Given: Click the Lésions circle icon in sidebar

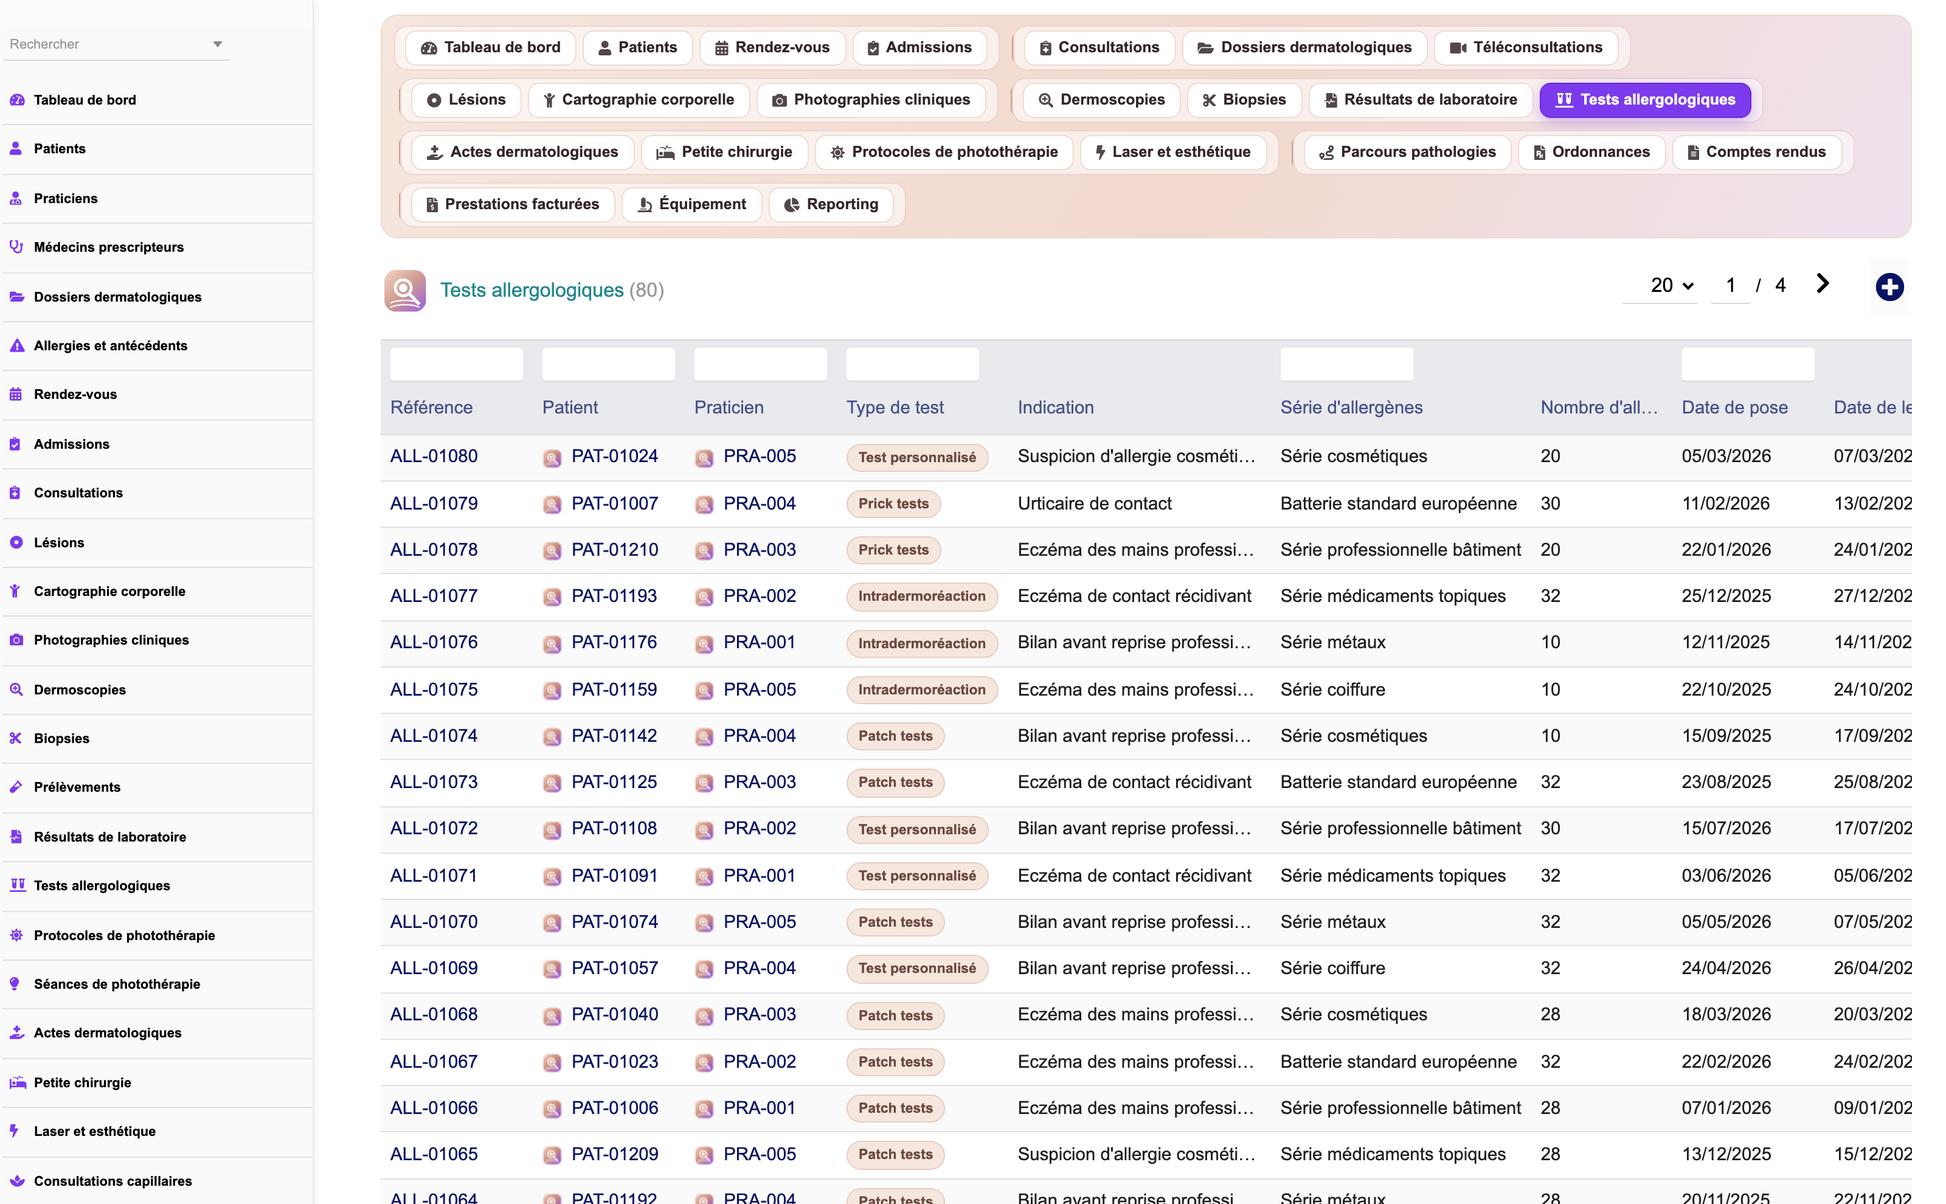Looking at the screenshot, I should [x=17, y=543].
